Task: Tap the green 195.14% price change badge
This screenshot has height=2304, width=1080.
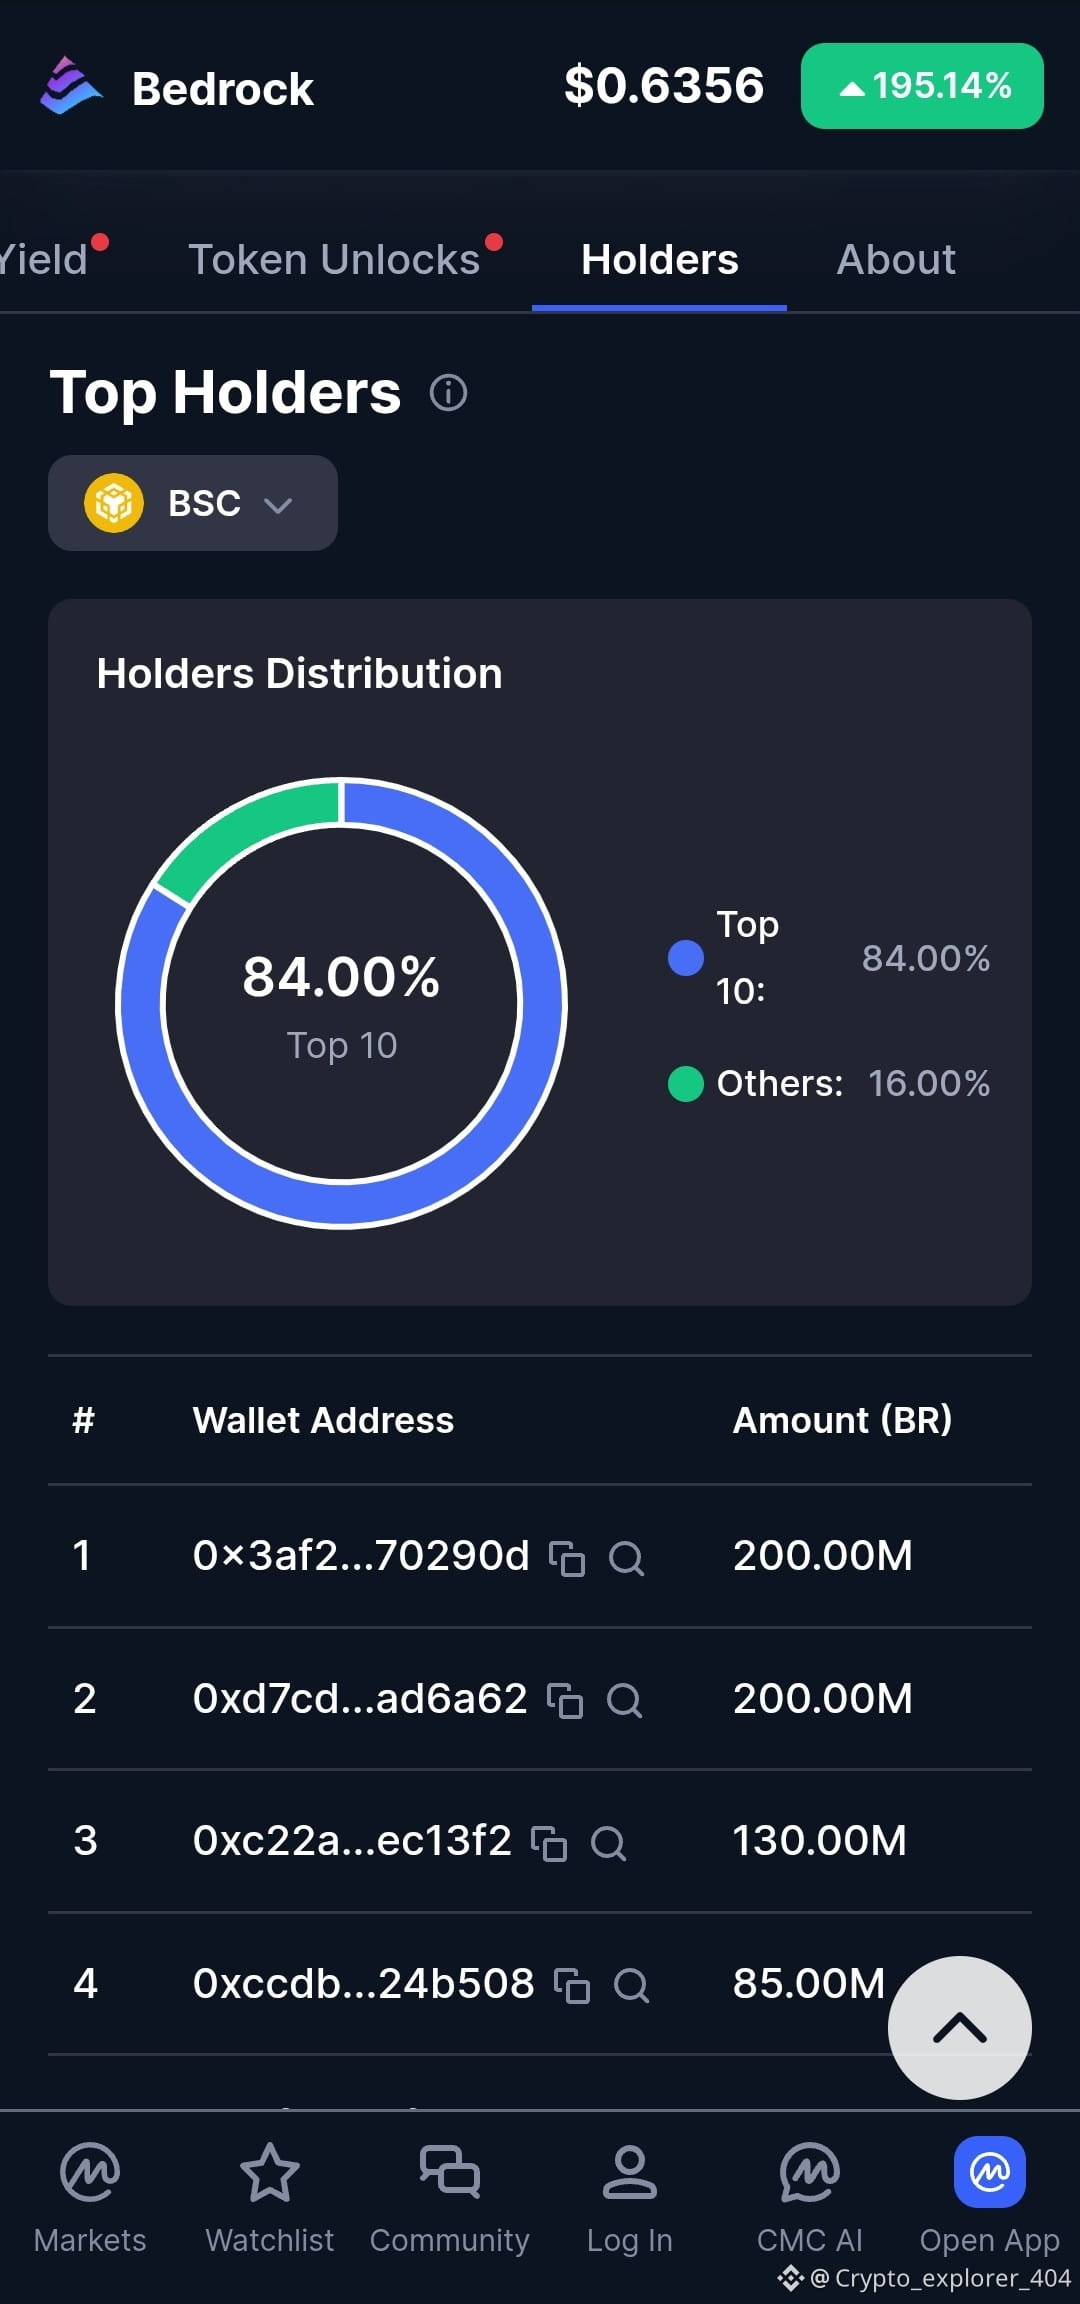Action: [922, 86]
